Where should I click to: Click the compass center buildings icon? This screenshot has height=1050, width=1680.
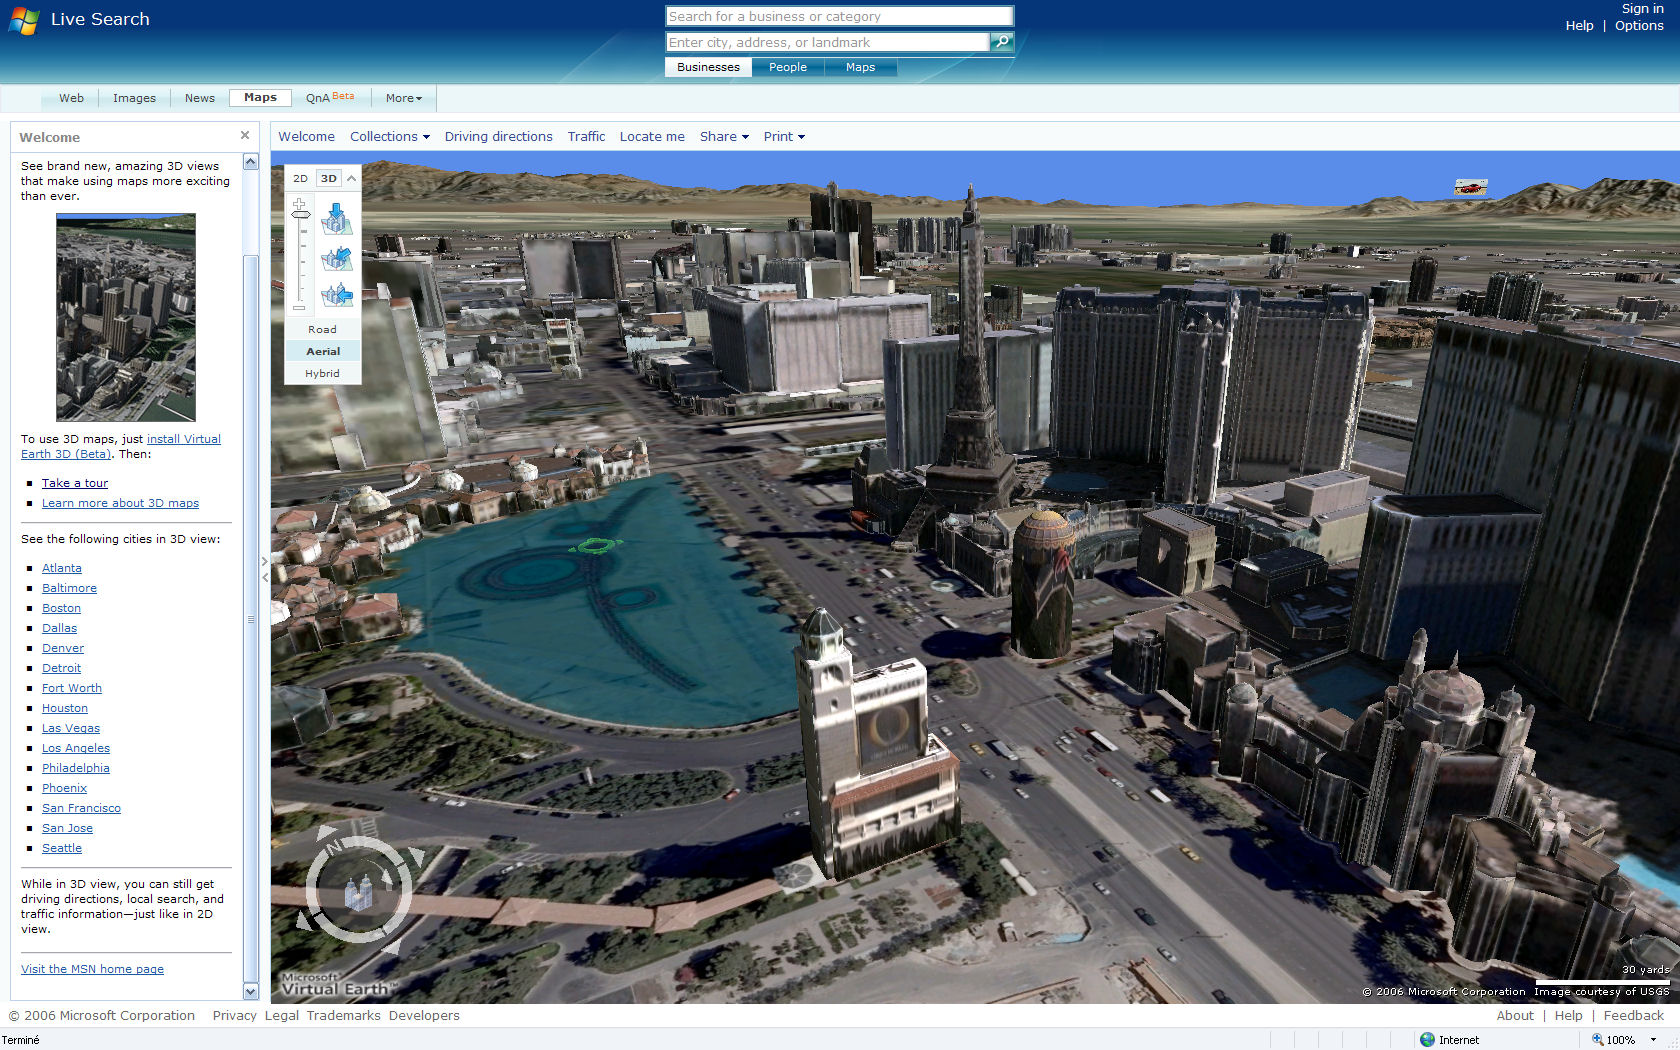tap(358, 891)
